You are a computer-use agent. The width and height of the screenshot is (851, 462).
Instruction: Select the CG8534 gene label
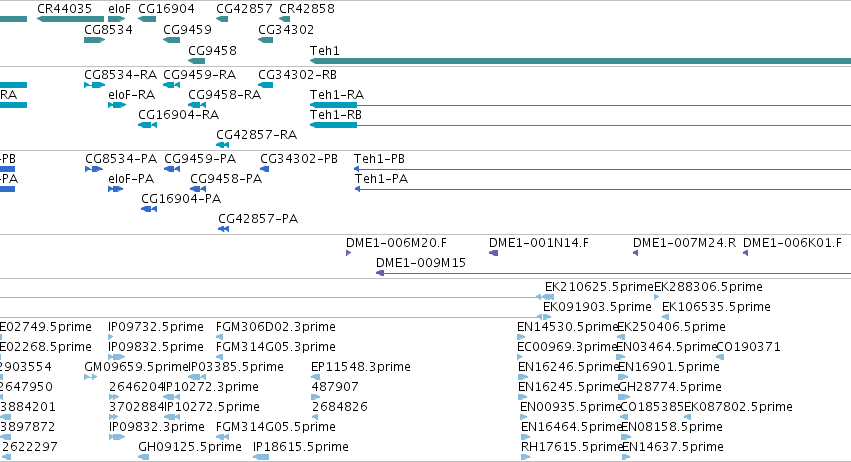click(108, 29)
